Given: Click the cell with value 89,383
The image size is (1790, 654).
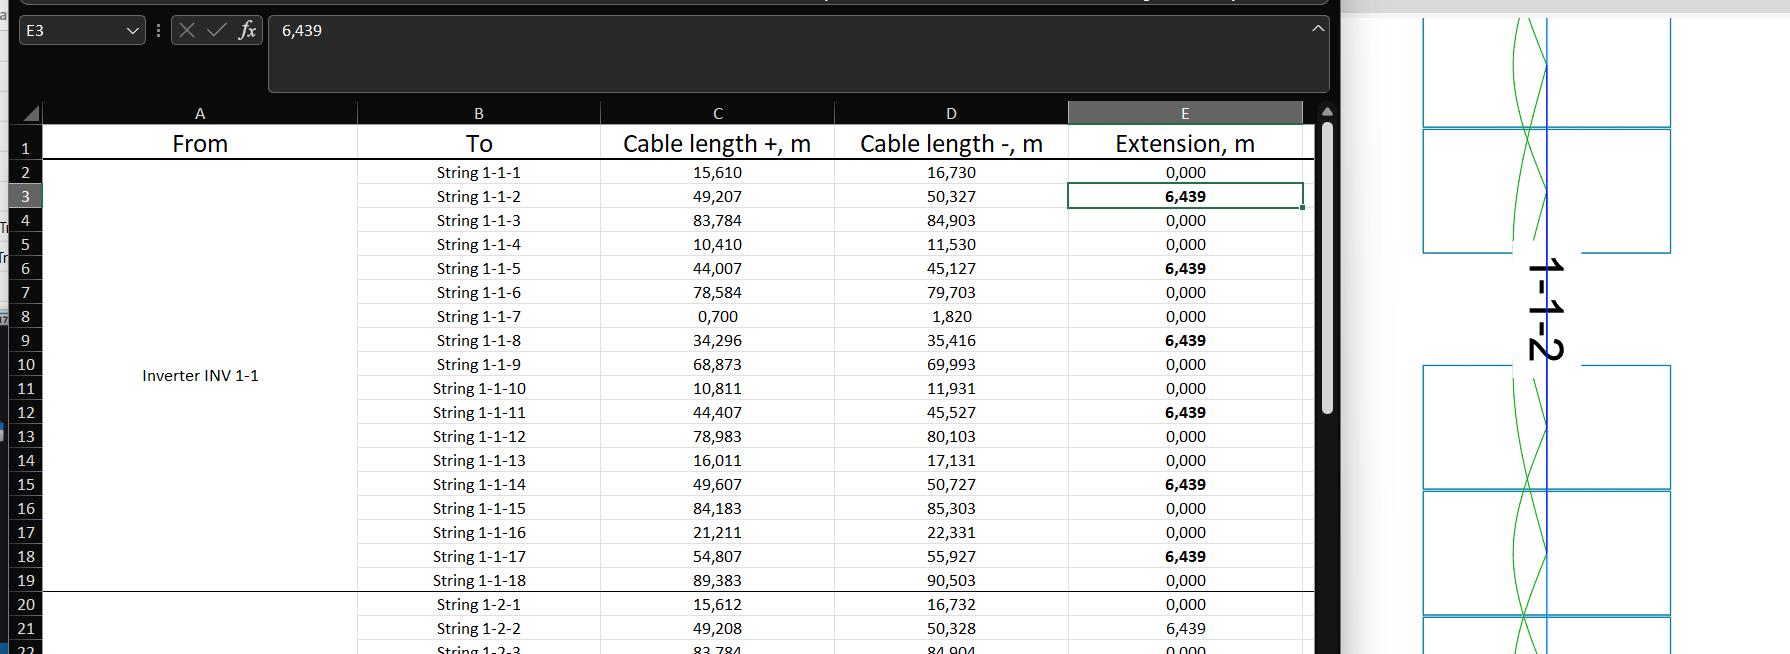Looking at the screenshot, I should coord(717,580).
